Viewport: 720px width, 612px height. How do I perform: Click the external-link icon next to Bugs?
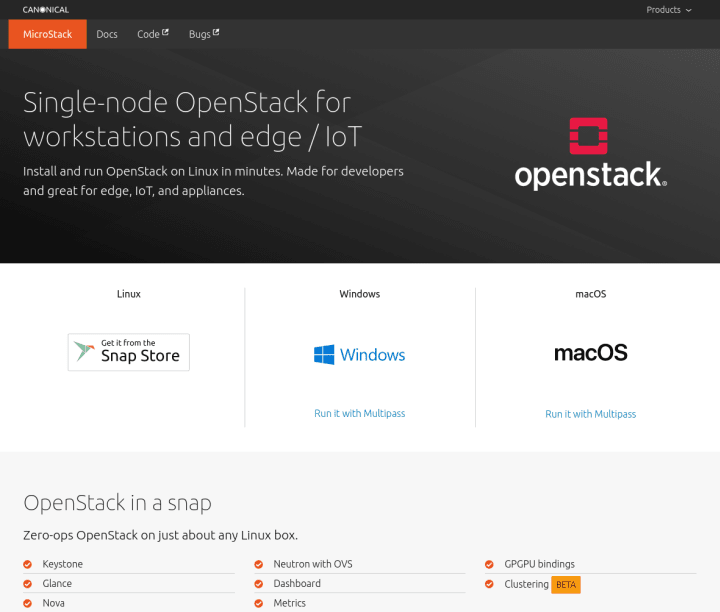[x=216, y=33]
